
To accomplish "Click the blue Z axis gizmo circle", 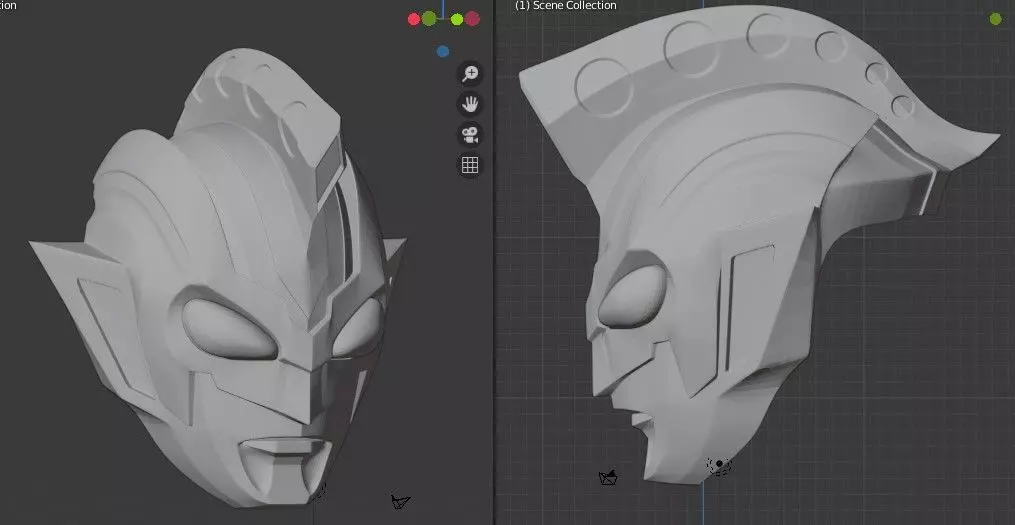I will [x=443, y=51].
